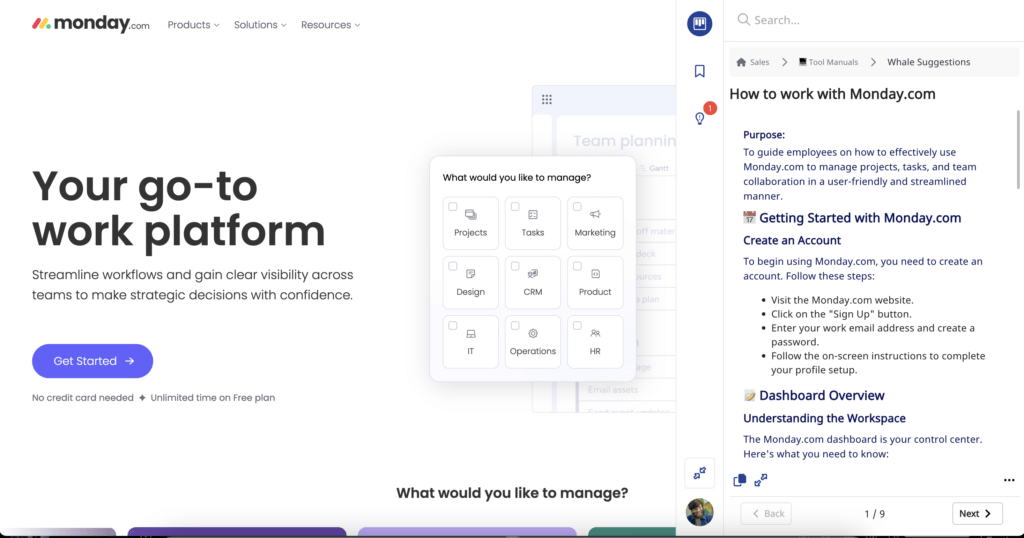The width and height of the screenshot is (1024, 538).
Task: Expand the Products dropdown menu
Action: point(194,25)
